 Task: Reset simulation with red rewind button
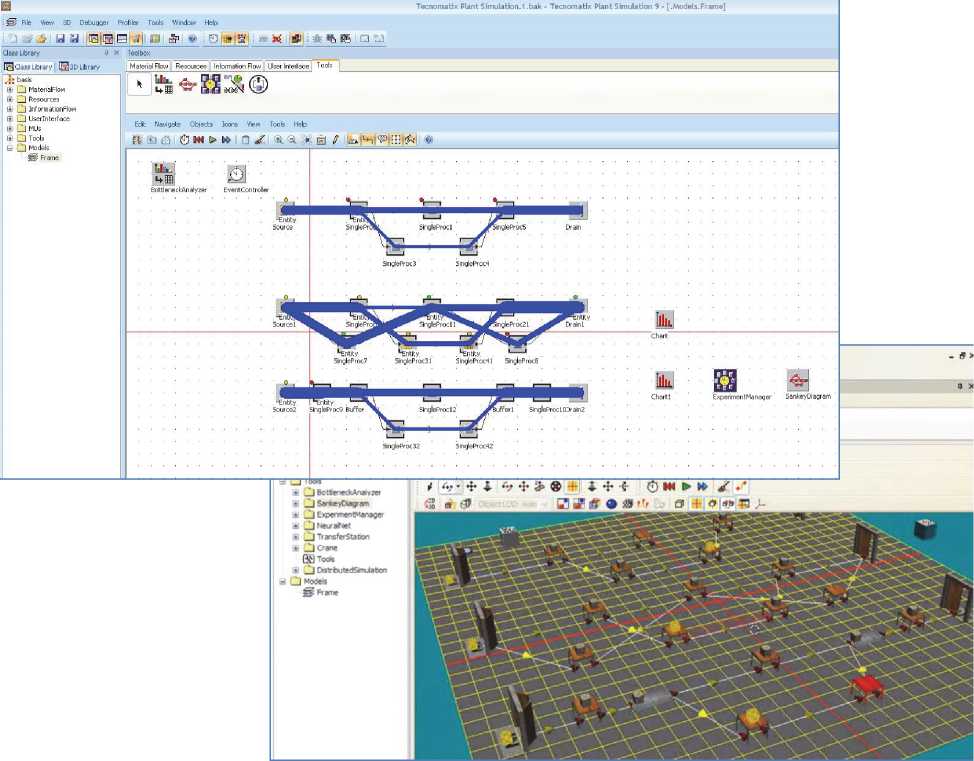[198, 140]
